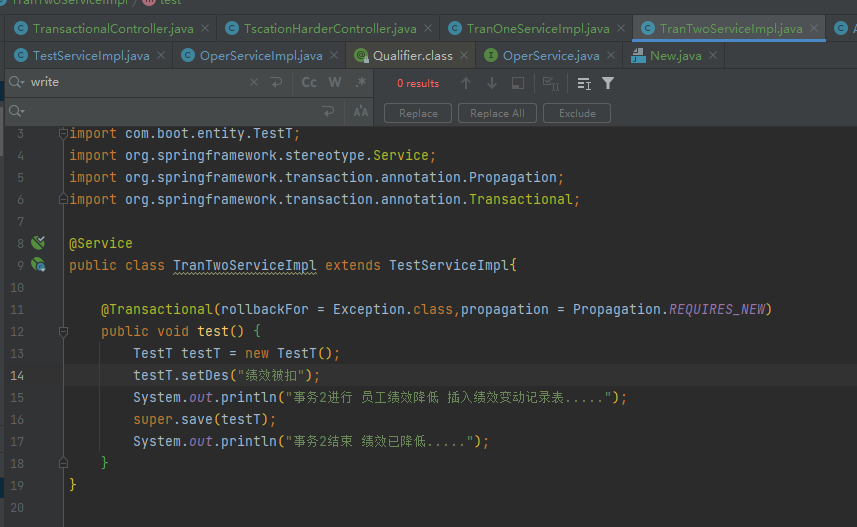The image size is (857, 527).
Task: Clear the search text with the X icon
Action: [x=254, y=82]
